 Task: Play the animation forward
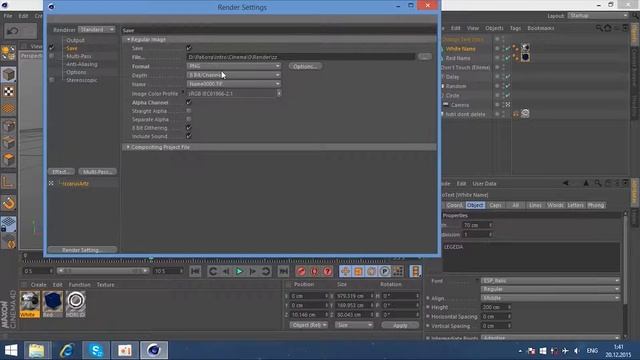[x=239, y=271]
